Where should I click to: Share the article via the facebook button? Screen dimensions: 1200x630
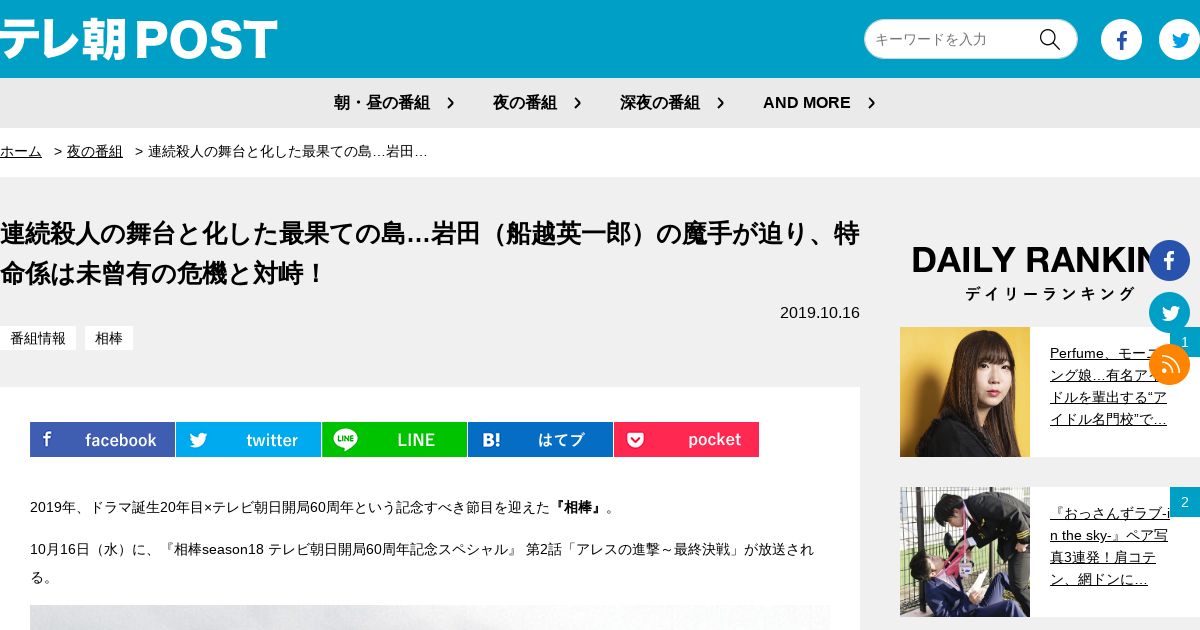pos(102,440)
